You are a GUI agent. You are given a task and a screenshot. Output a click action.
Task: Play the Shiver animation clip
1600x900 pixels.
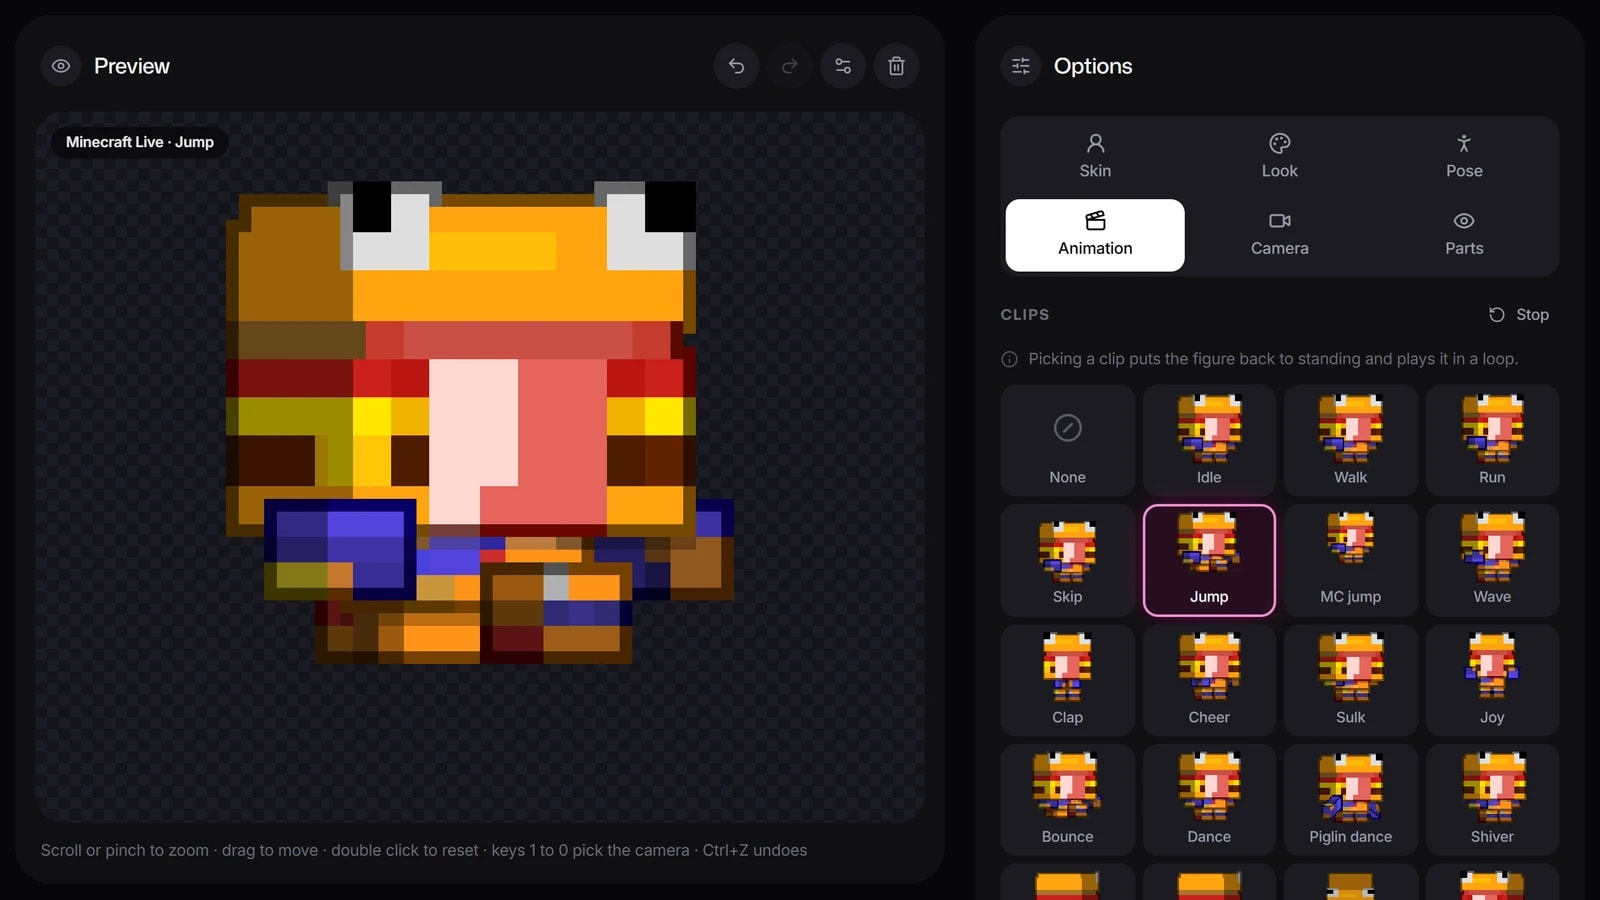coord(1492,800)
